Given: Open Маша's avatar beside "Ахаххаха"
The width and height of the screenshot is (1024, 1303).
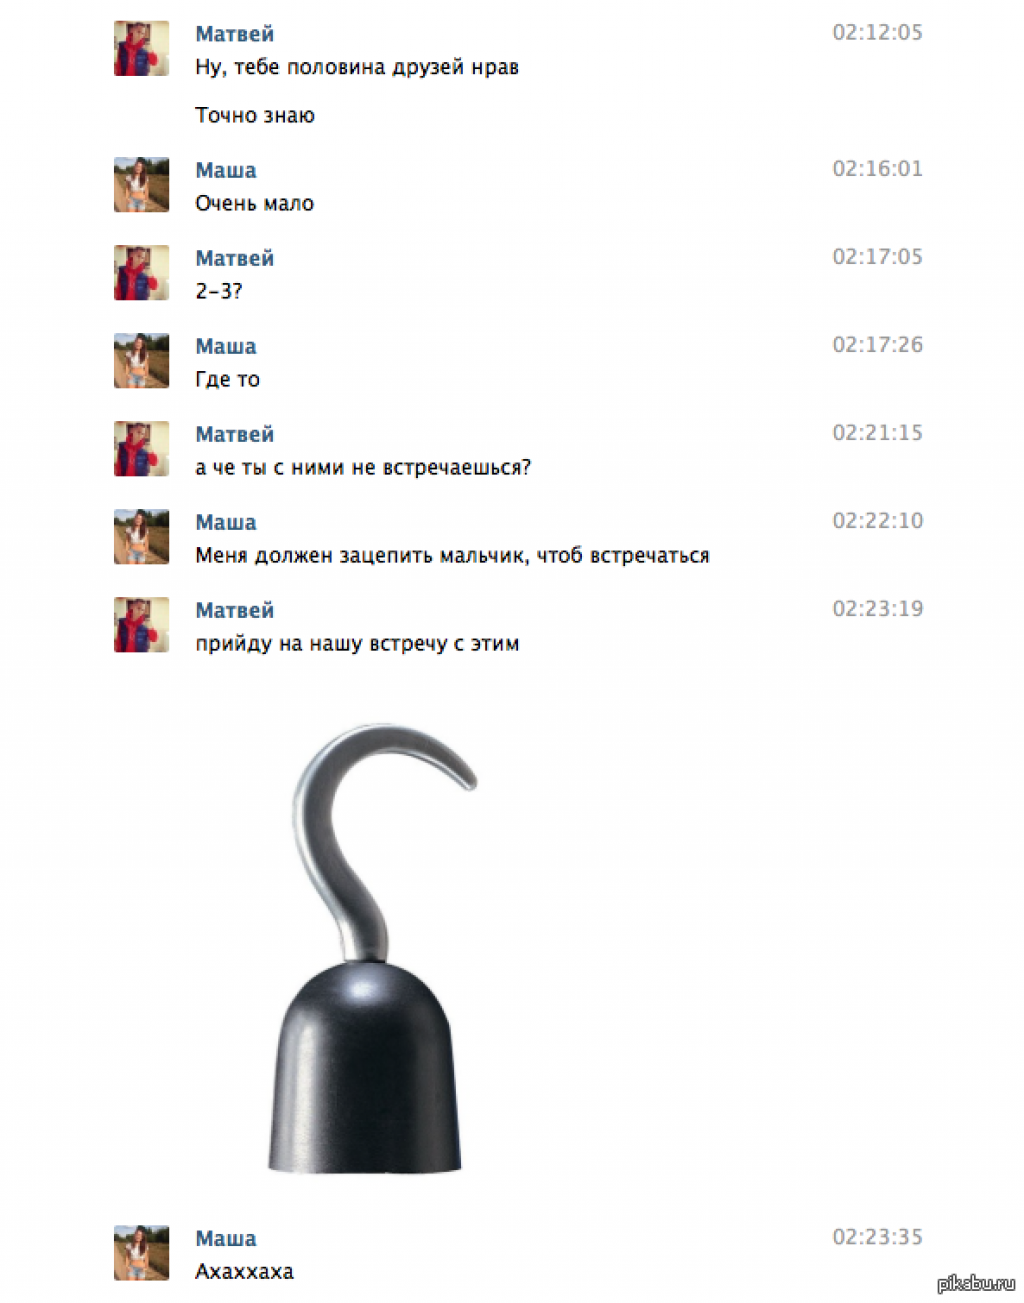Looking at the screenshot, I should 141,1252.
